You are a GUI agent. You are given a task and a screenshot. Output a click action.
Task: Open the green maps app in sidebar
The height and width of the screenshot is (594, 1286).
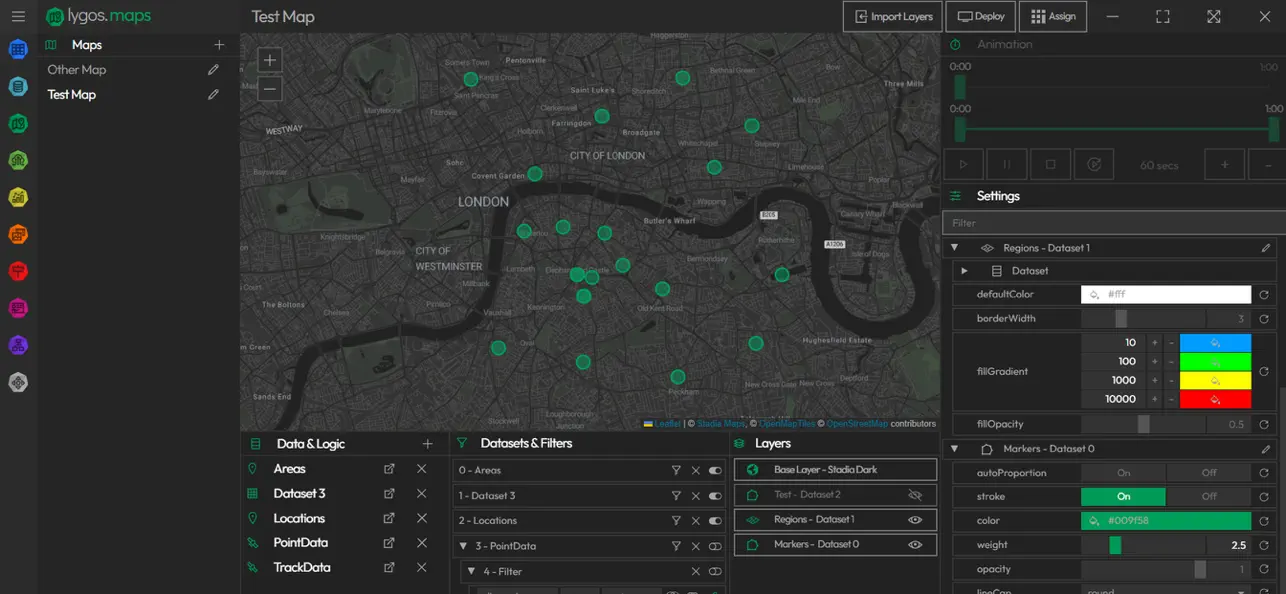tap(18, 124)
